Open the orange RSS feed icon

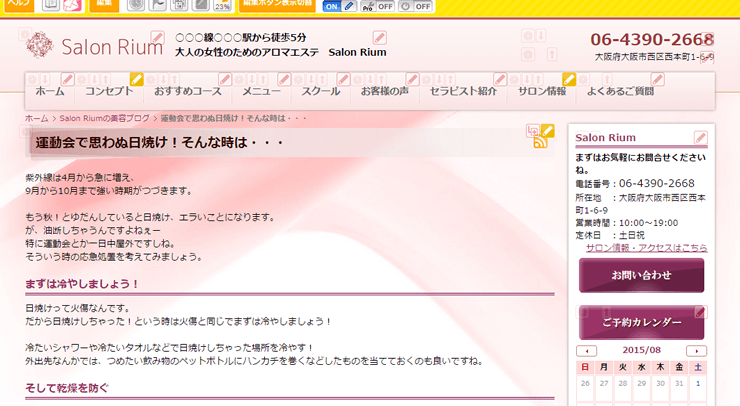click(x=540, y=142)
